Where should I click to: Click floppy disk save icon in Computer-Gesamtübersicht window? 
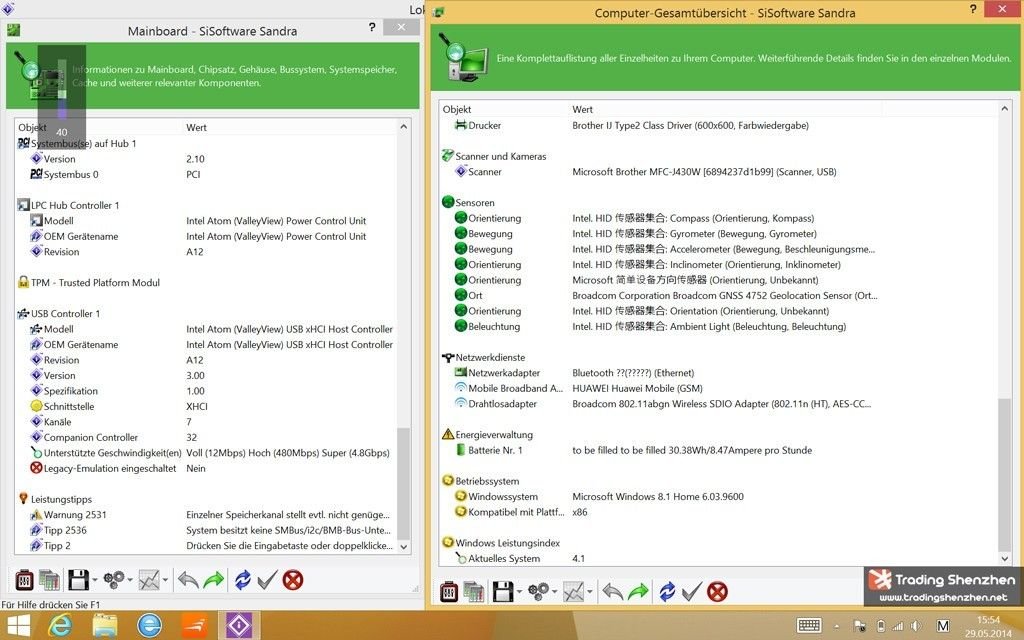point(503,592)
